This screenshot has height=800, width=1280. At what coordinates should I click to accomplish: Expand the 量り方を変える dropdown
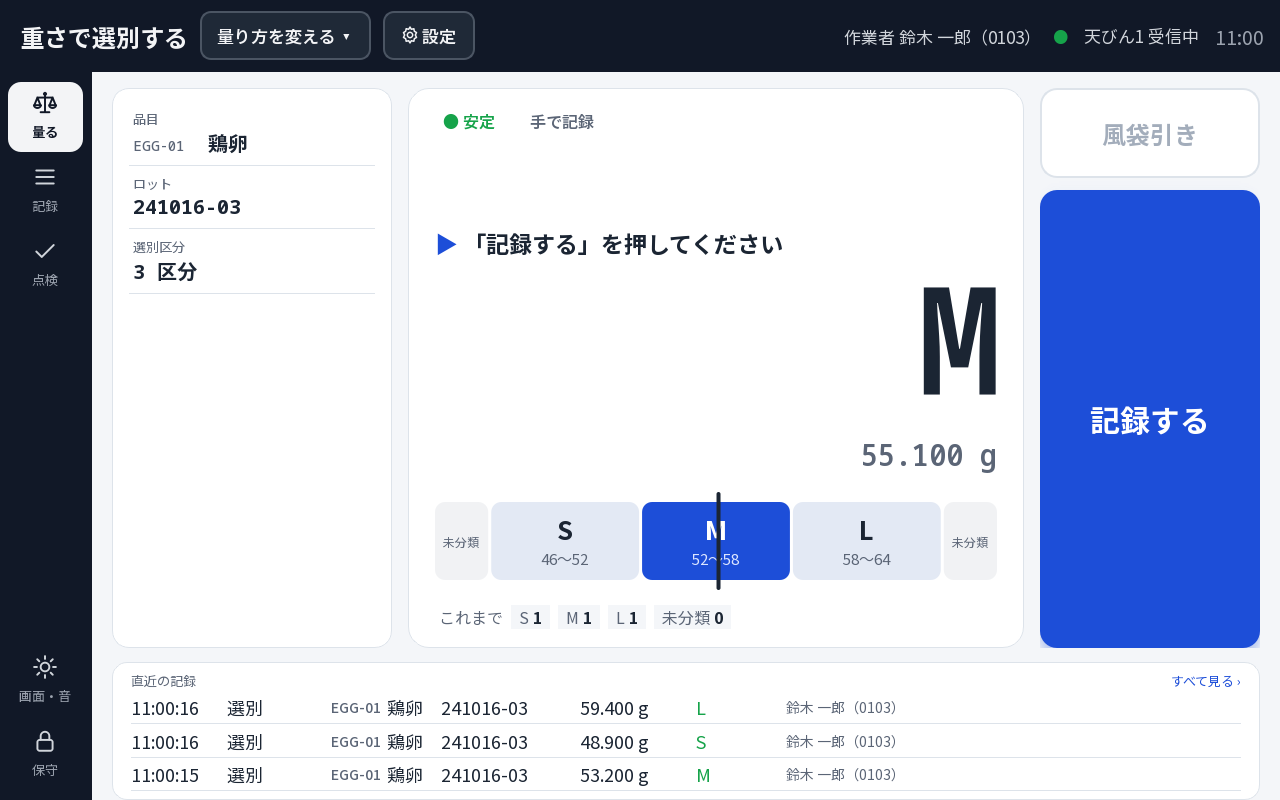(285, 36)
